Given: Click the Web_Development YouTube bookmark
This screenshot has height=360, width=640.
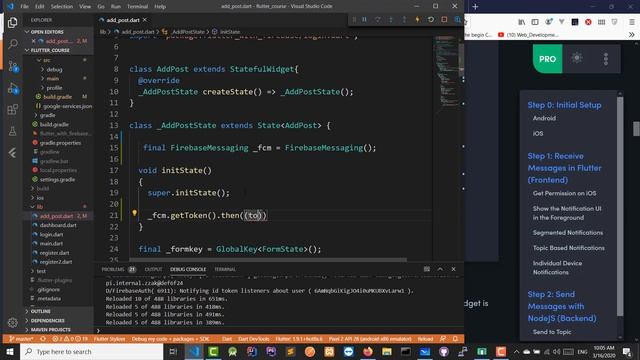Looking at the screenshot, I should pos(528,35).
